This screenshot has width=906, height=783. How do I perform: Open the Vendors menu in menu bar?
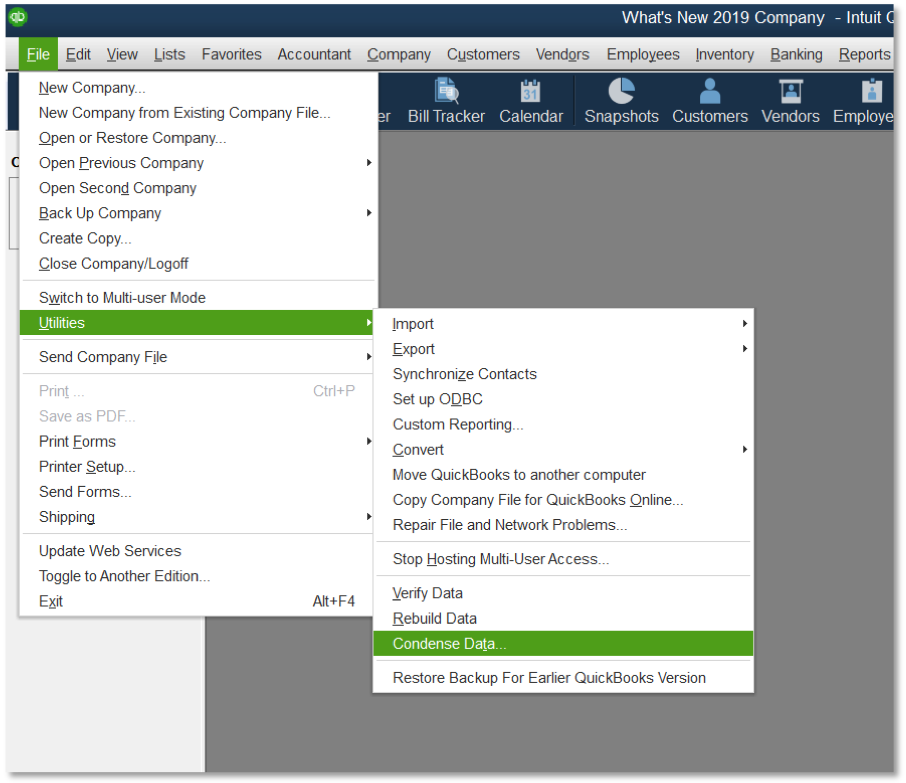pos(562,54)
